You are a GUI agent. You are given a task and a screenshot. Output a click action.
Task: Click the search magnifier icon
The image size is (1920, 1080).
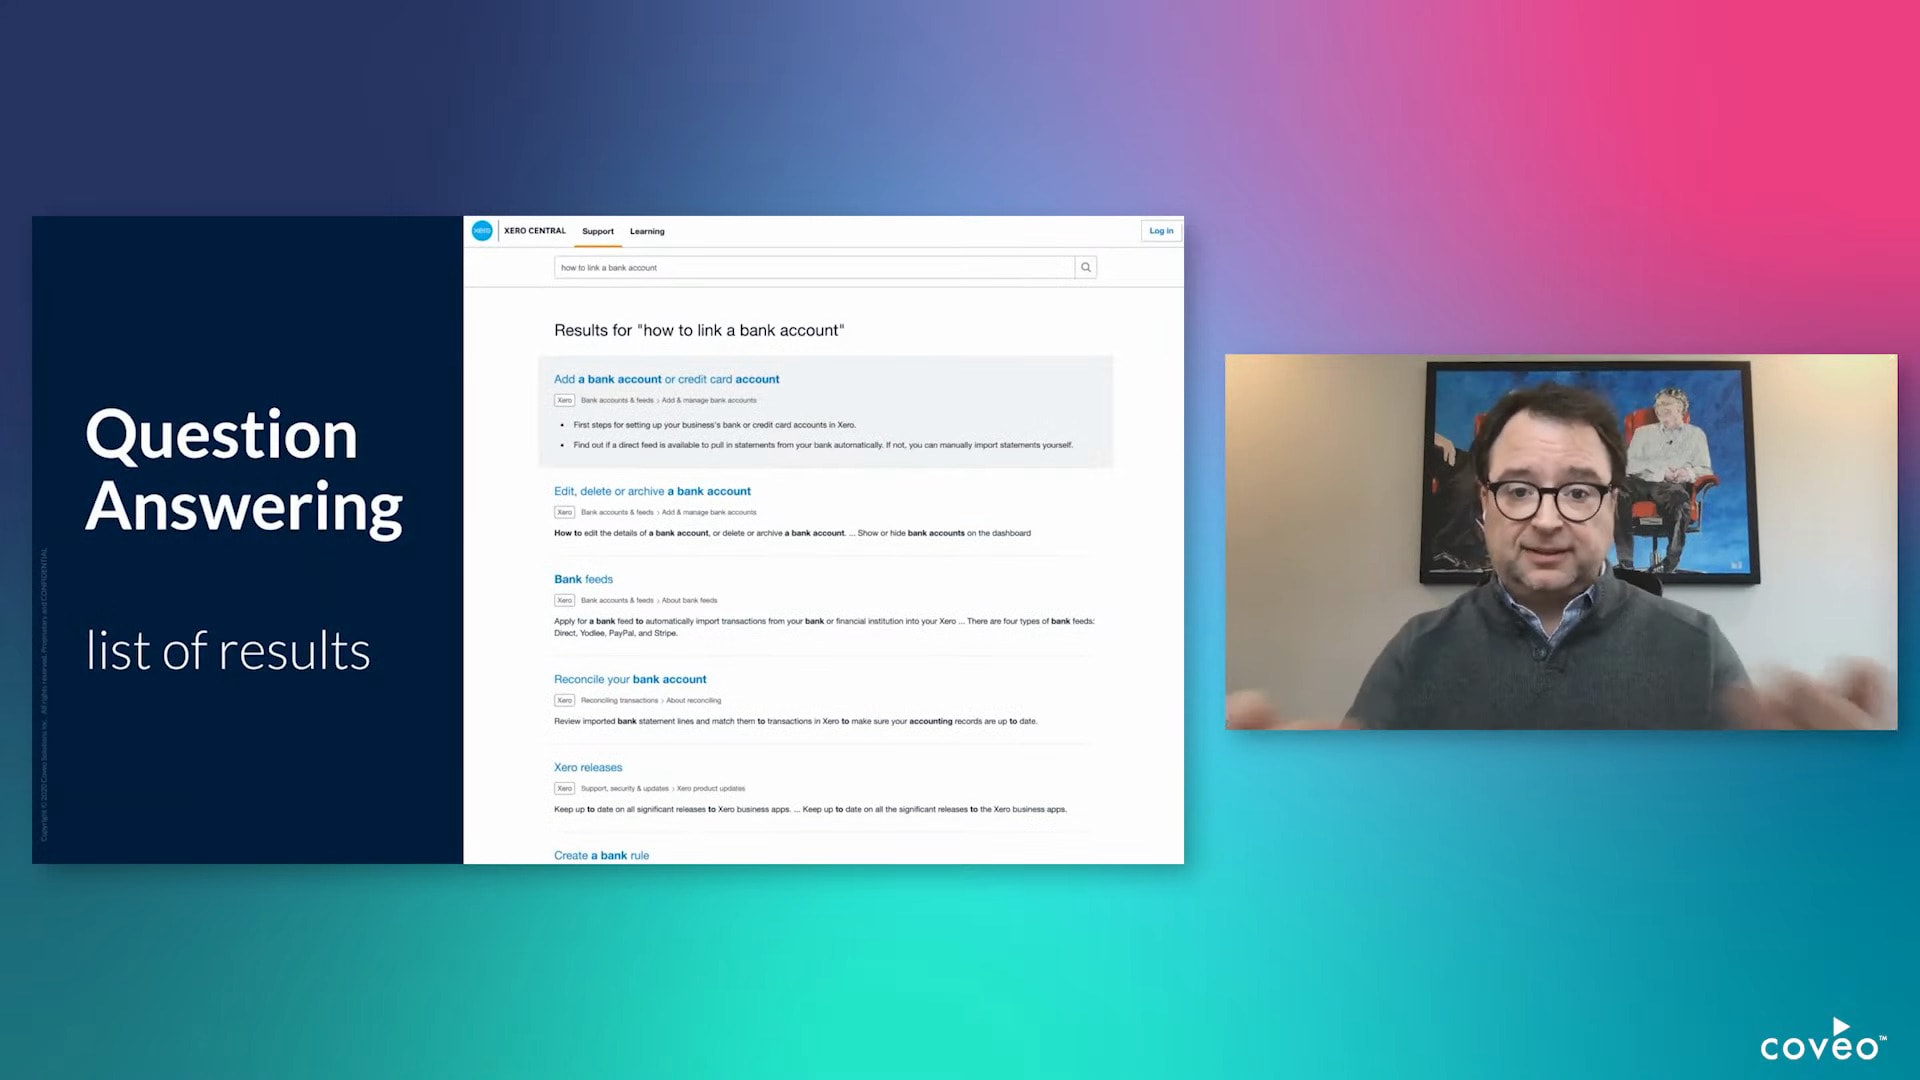pos(1086,267)
